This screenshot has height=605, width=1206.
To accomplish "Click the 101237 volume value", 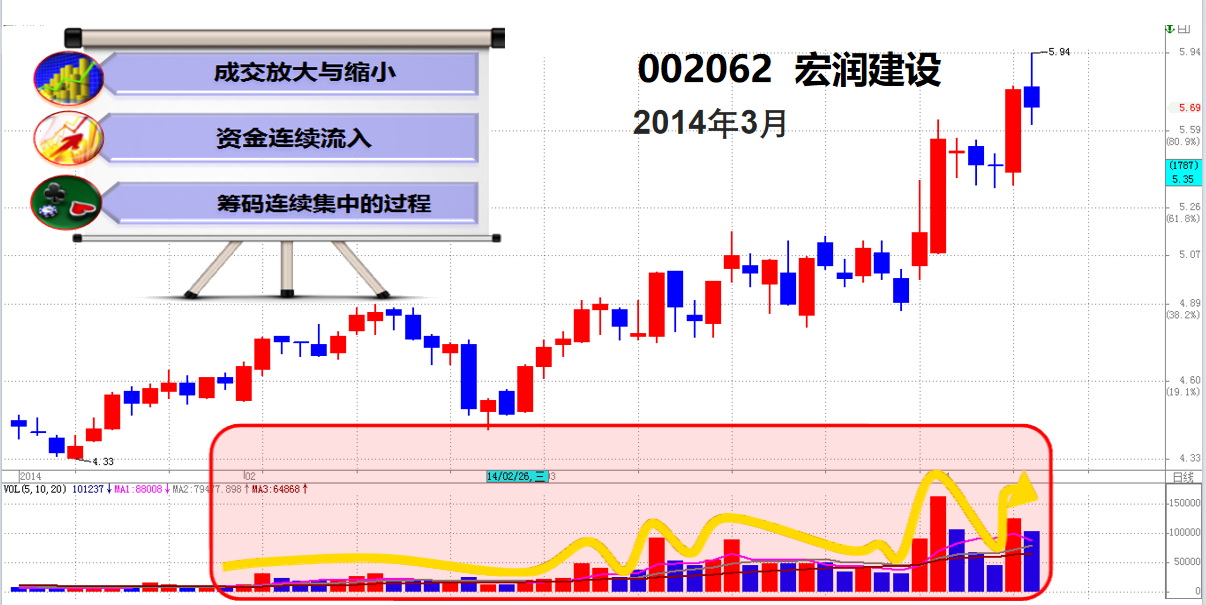I will pos(88,490).
